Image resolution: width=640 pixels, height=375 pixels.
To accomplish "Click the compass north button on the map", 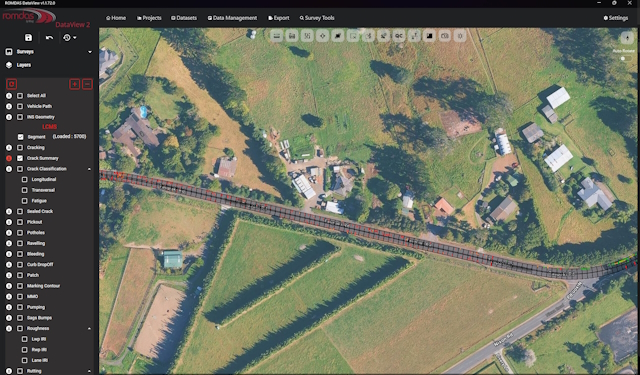I will pyautogui.click(x=627, y=38).
